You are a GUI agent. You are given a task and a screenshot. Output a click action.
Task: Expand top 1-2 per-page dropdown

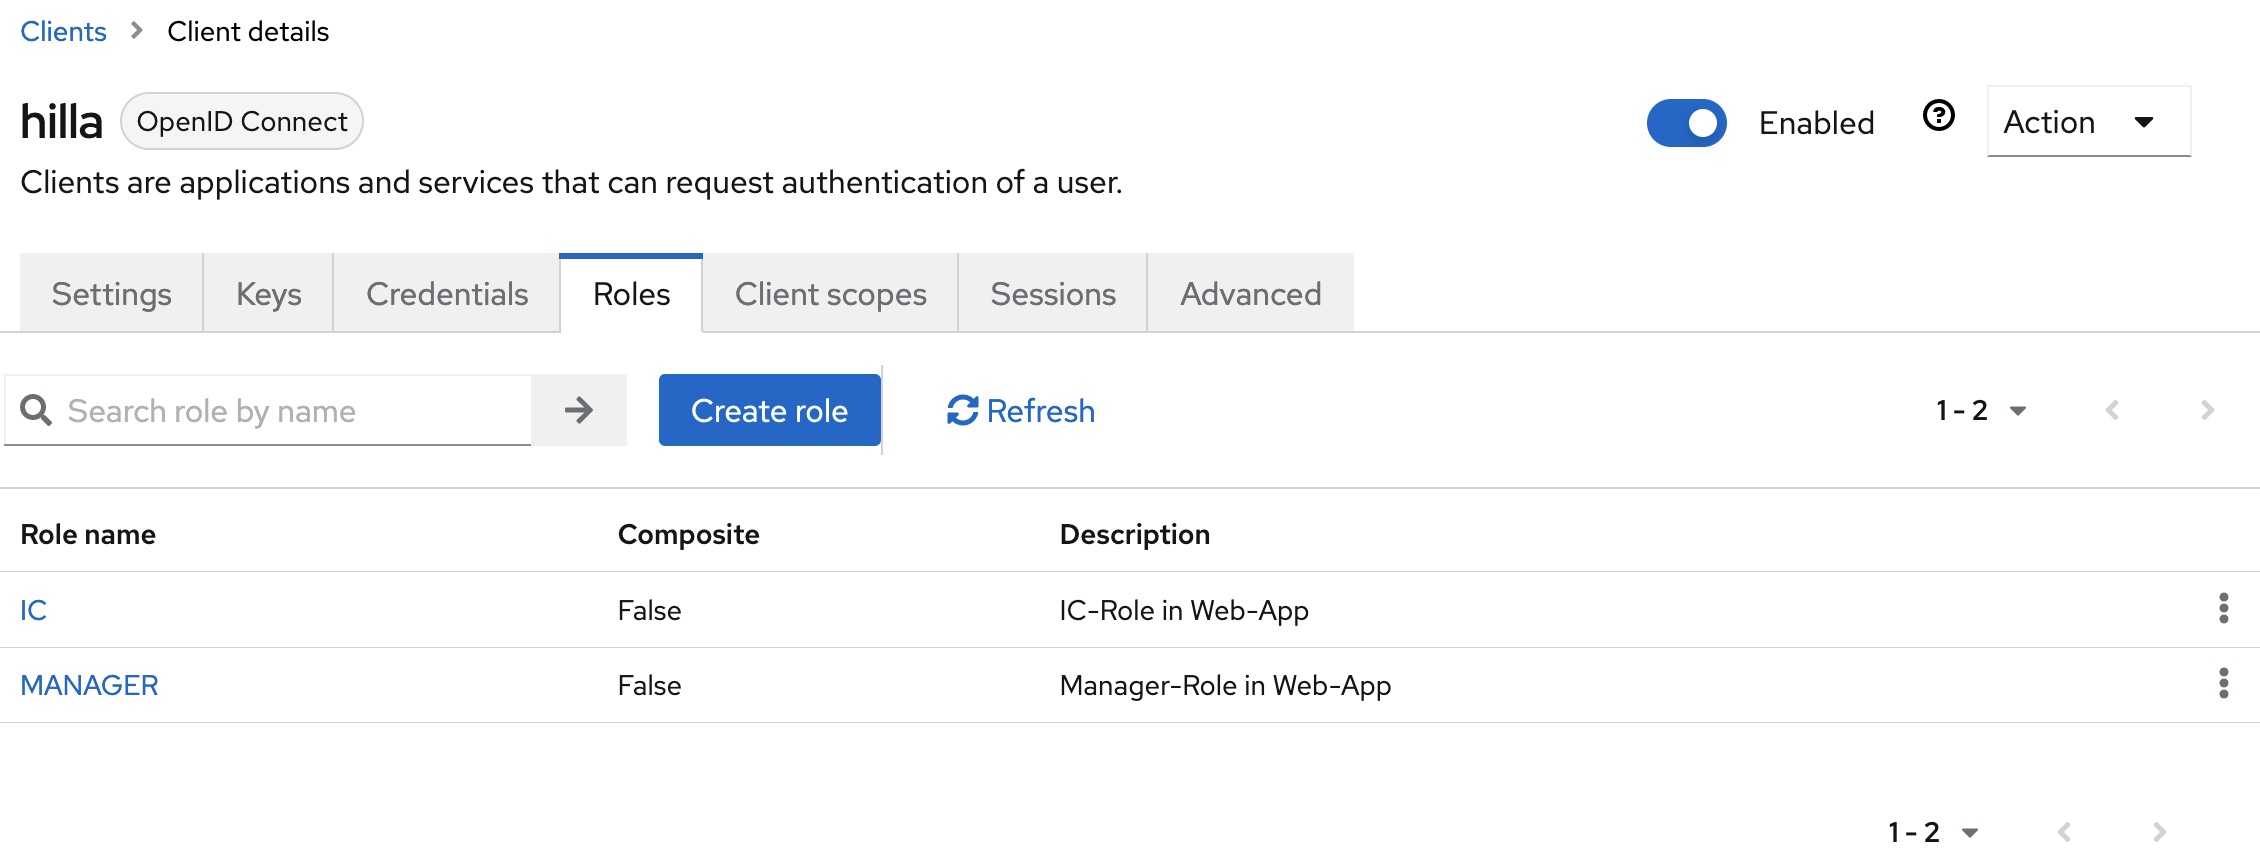pyautogui.click(x=1981, y=410)
